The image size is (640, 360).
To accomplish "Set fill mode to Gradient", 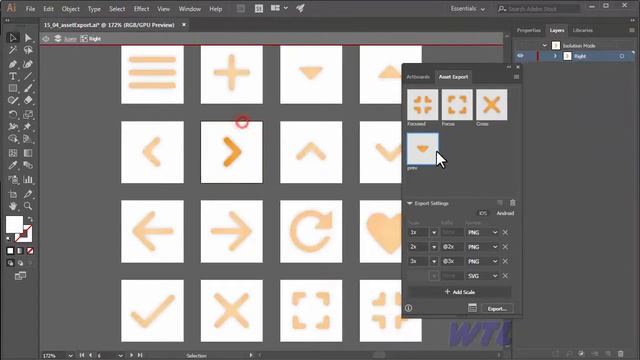I will click(x=20, y=251).
